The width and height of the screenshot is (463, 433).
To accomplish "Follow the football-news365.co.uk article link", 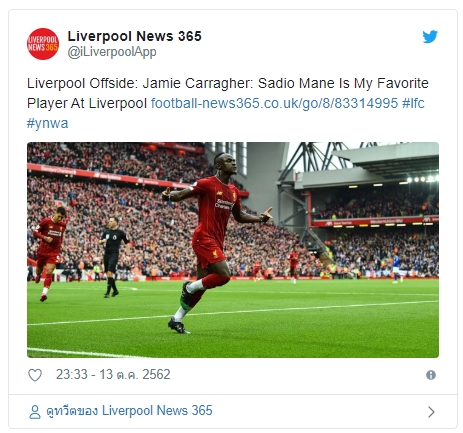I will pyautogui.click(x=274, y=103).
